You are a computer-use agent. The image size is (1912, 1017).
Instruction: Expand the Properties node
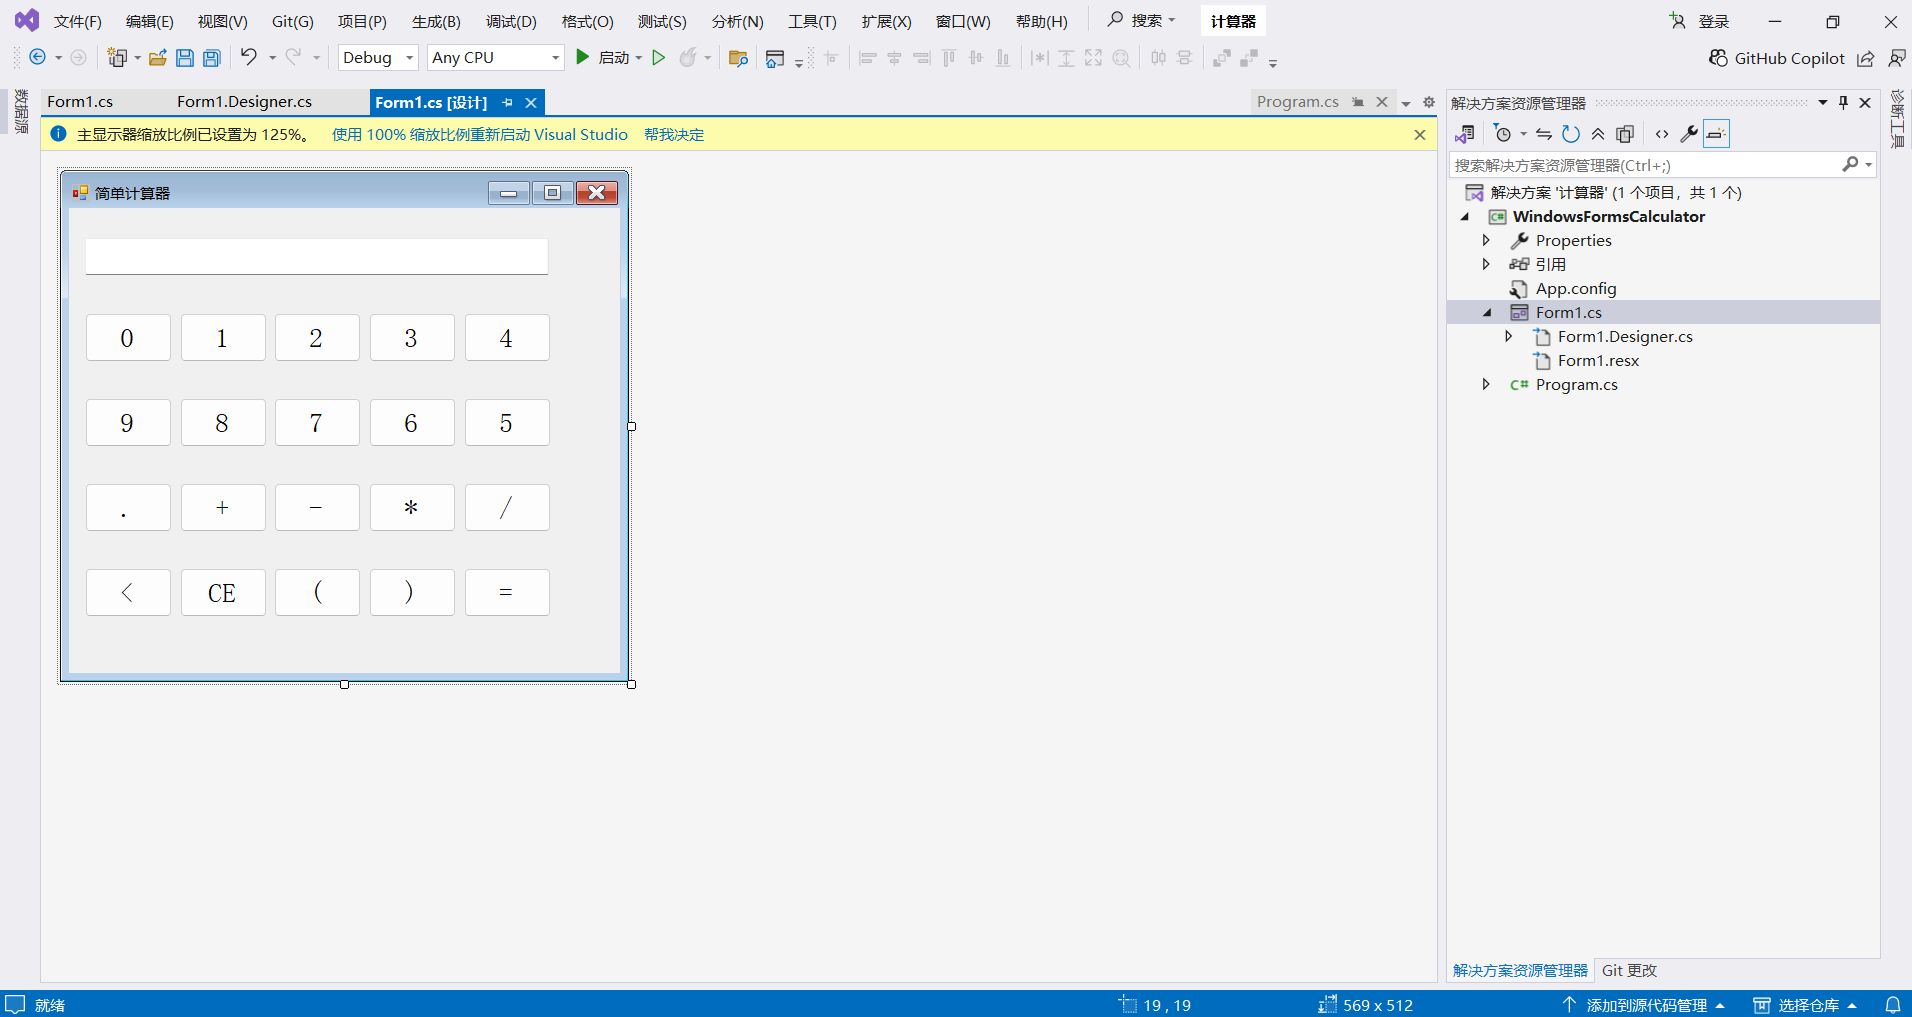(x=1486, y=241)
